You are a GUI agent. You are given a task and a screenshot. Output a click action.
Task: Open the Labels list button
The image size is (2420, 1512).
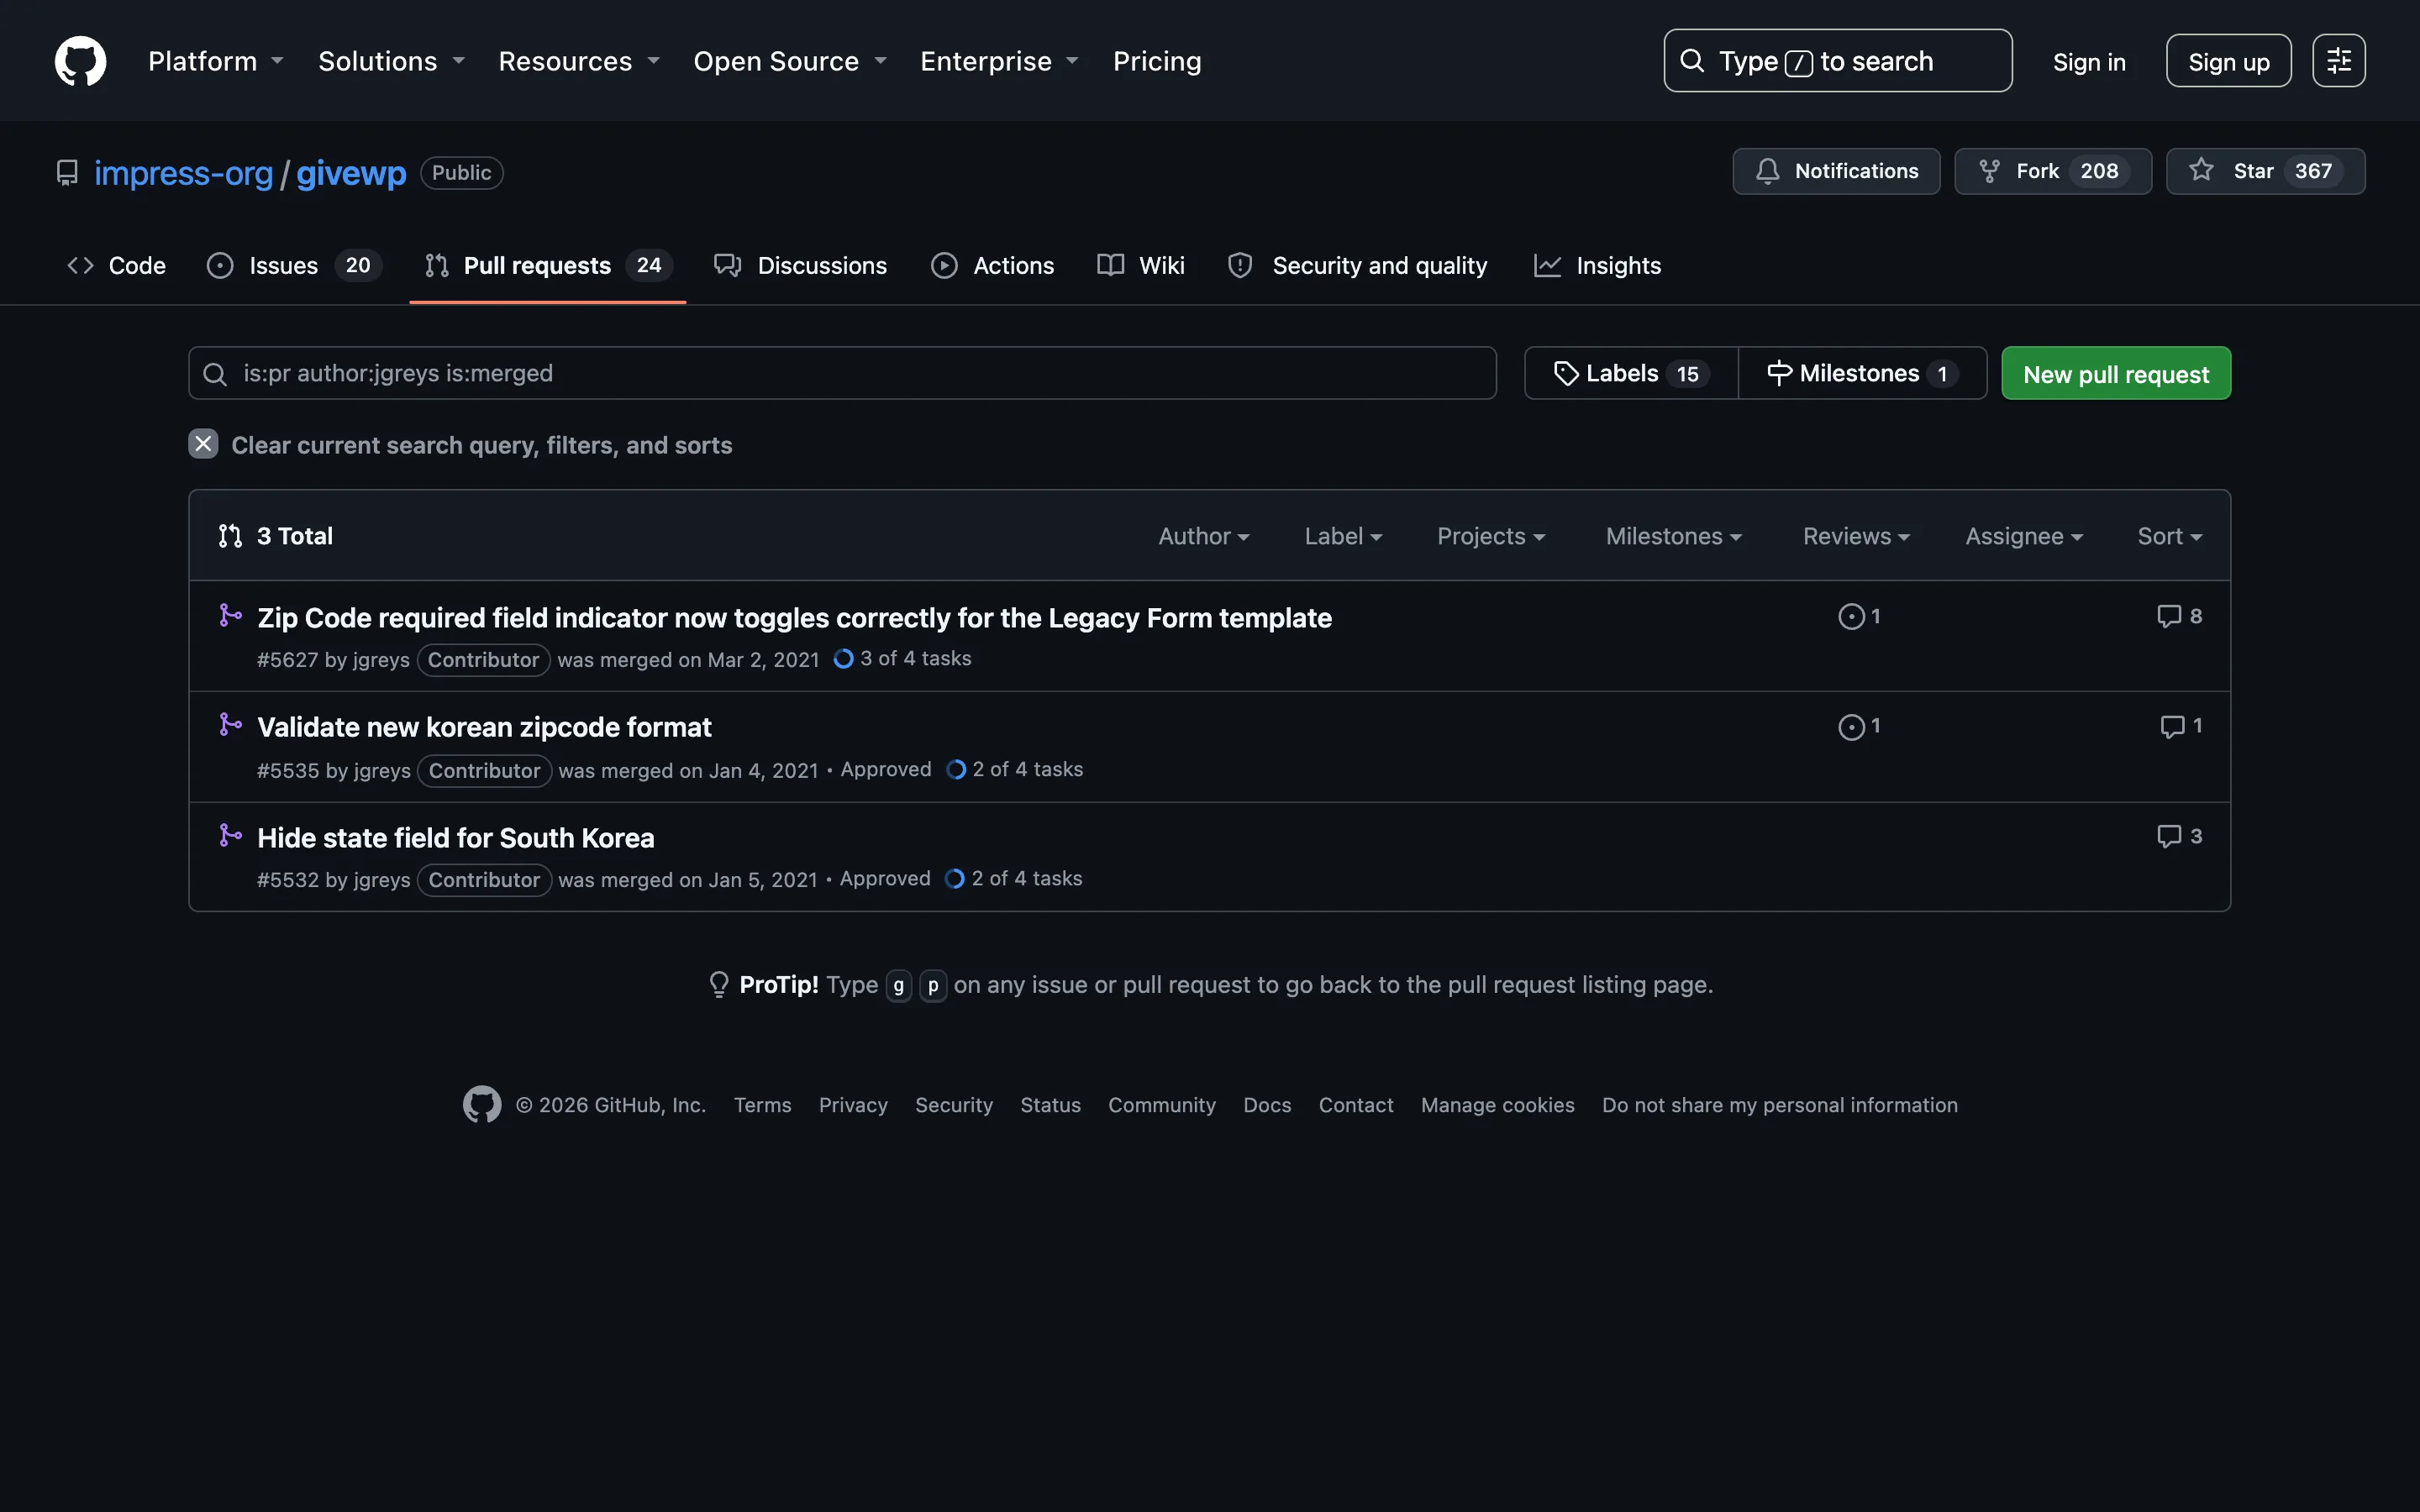coord(1631,373)
